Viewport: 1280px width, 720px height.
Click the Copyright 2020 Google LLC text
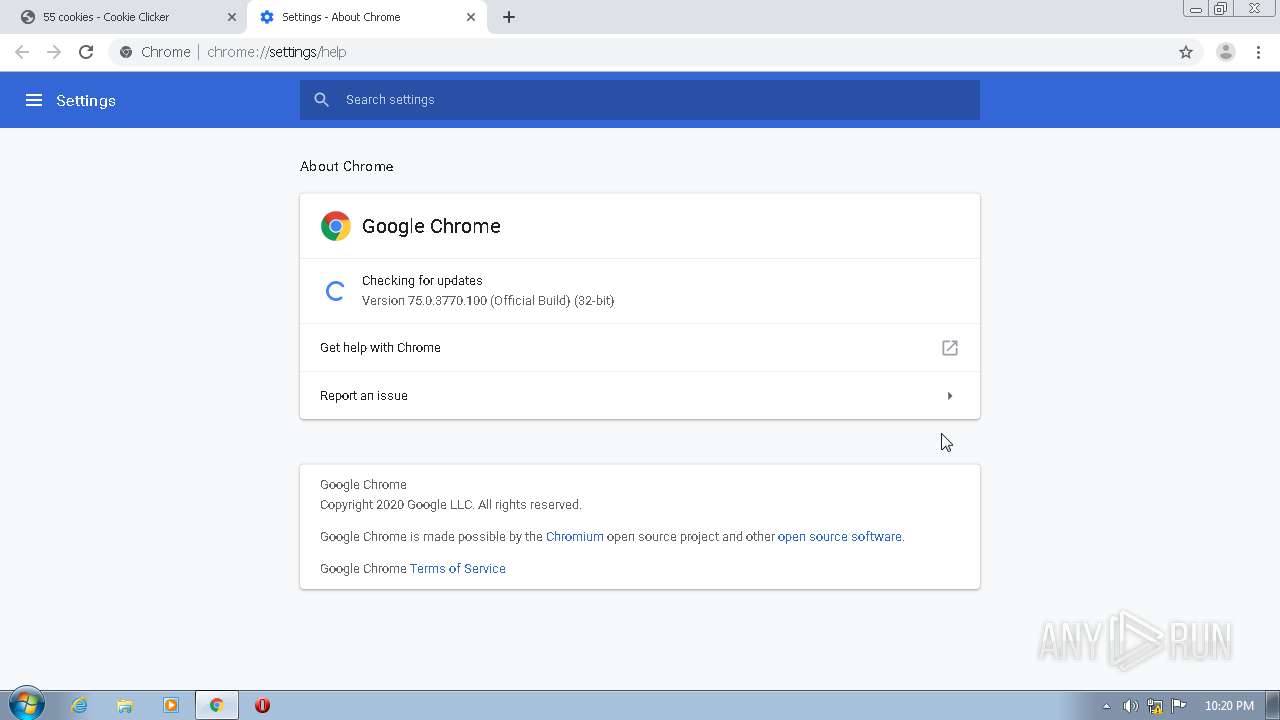(450, 505)
